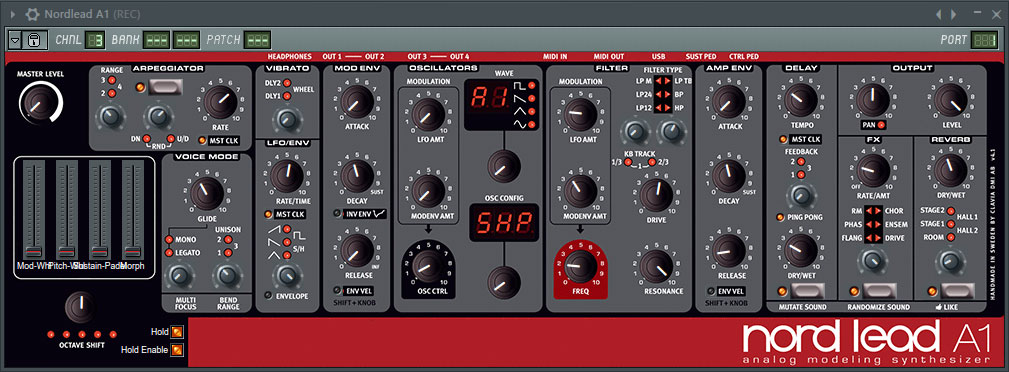Click the INV ENV button
The height and width of the screenshot is (372, 1009).
365,213
